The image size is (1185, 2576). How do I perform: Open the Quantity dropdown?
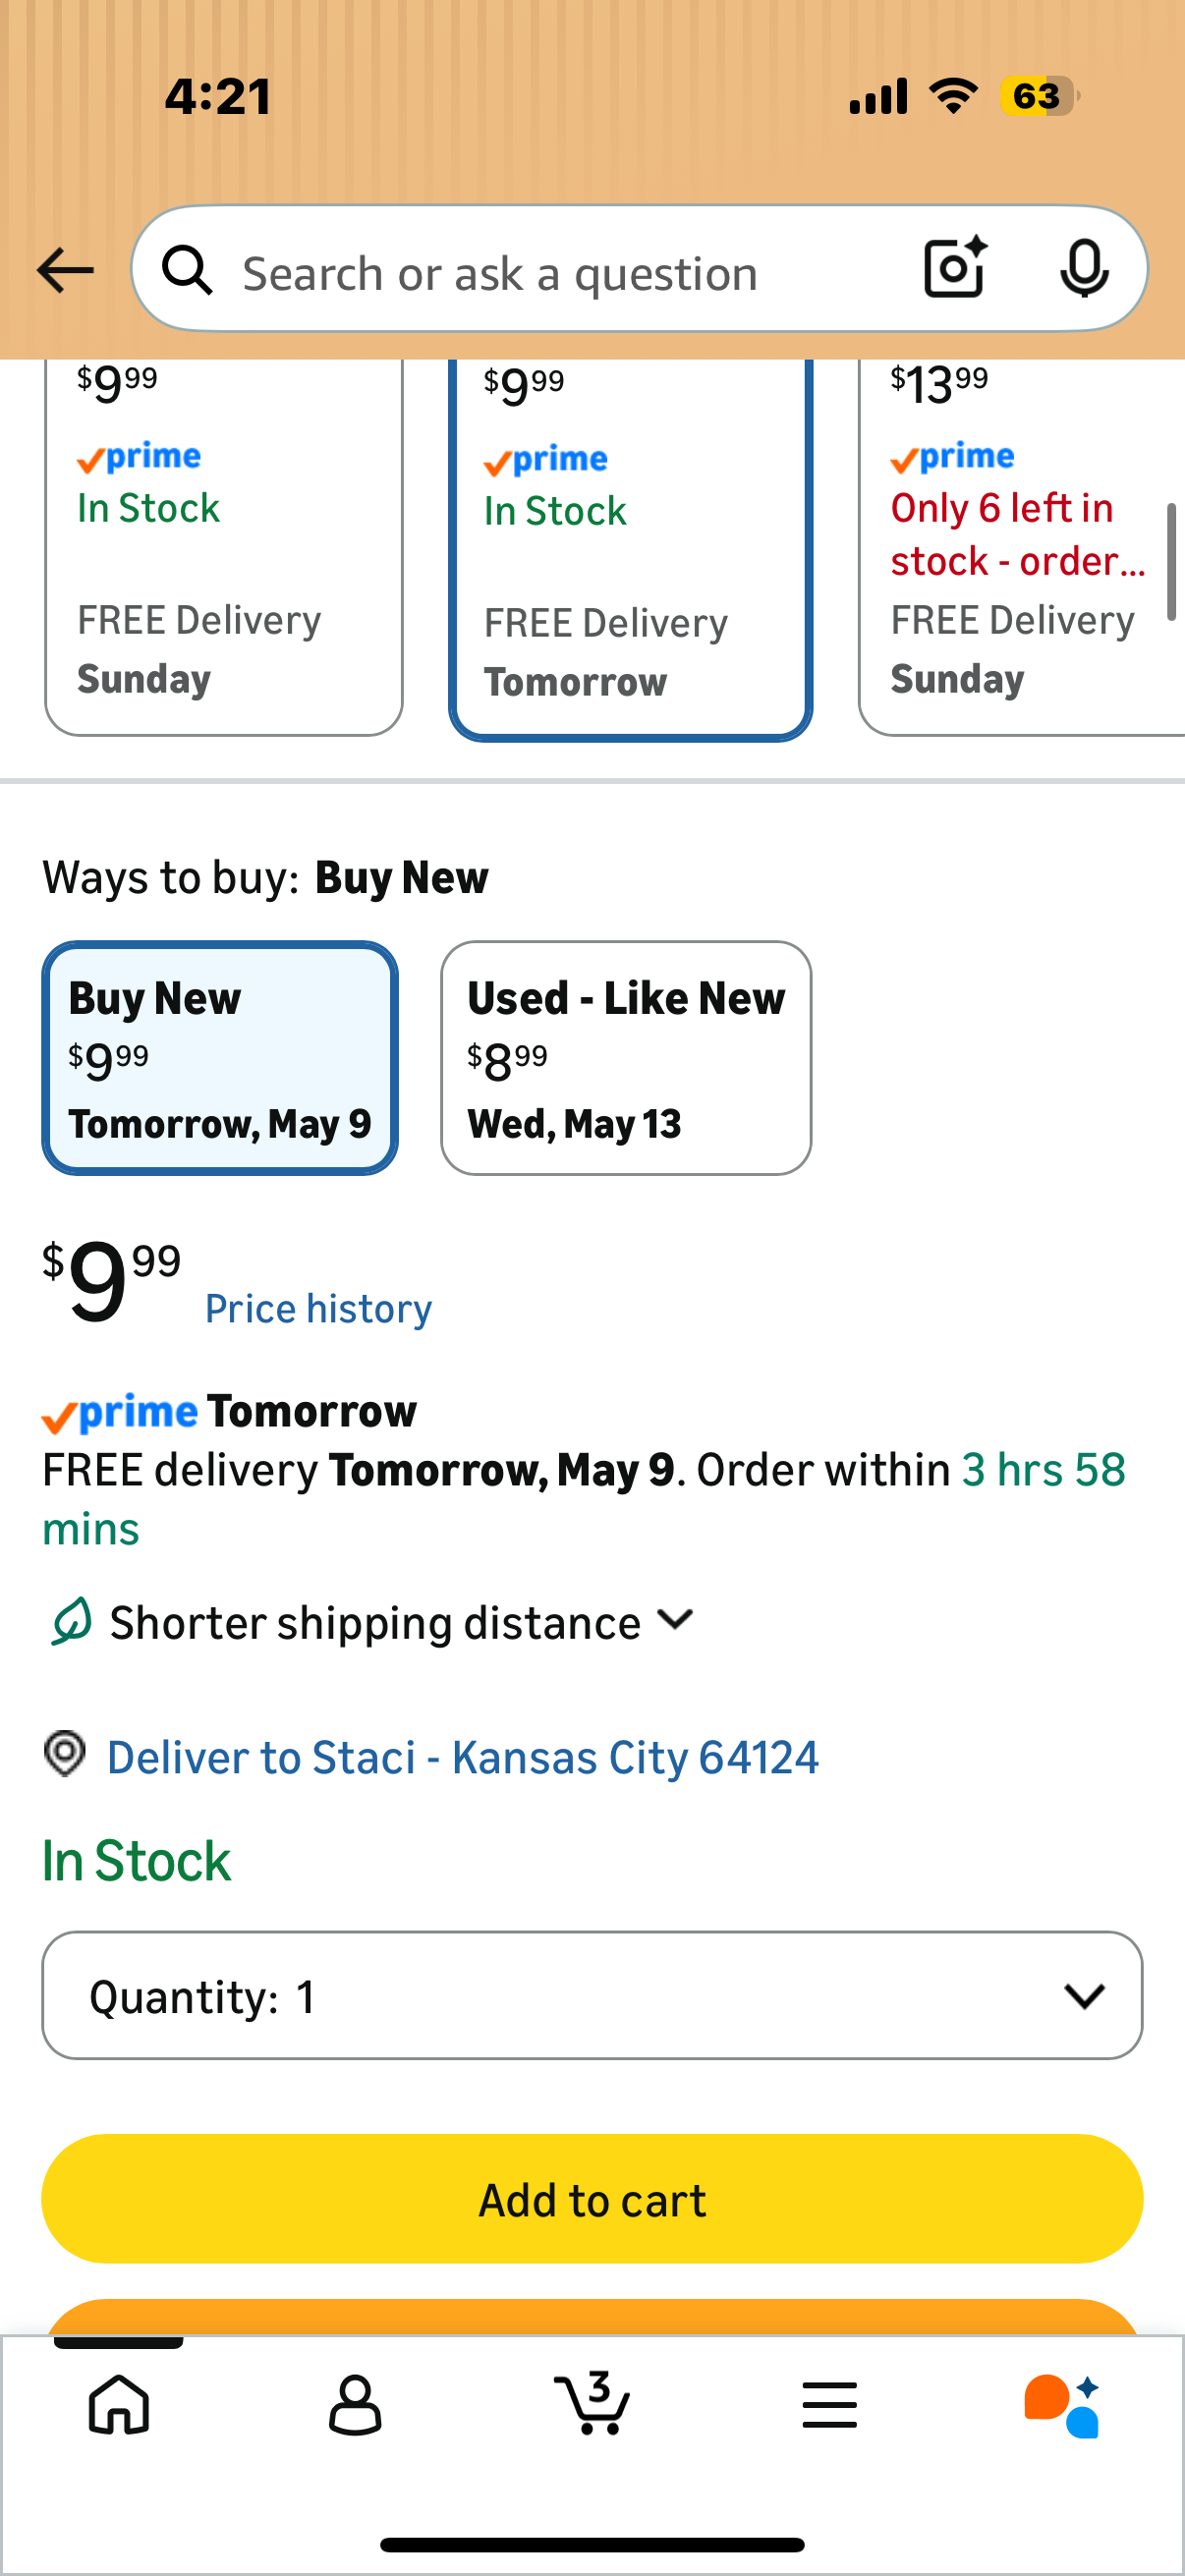point(592,1995)
